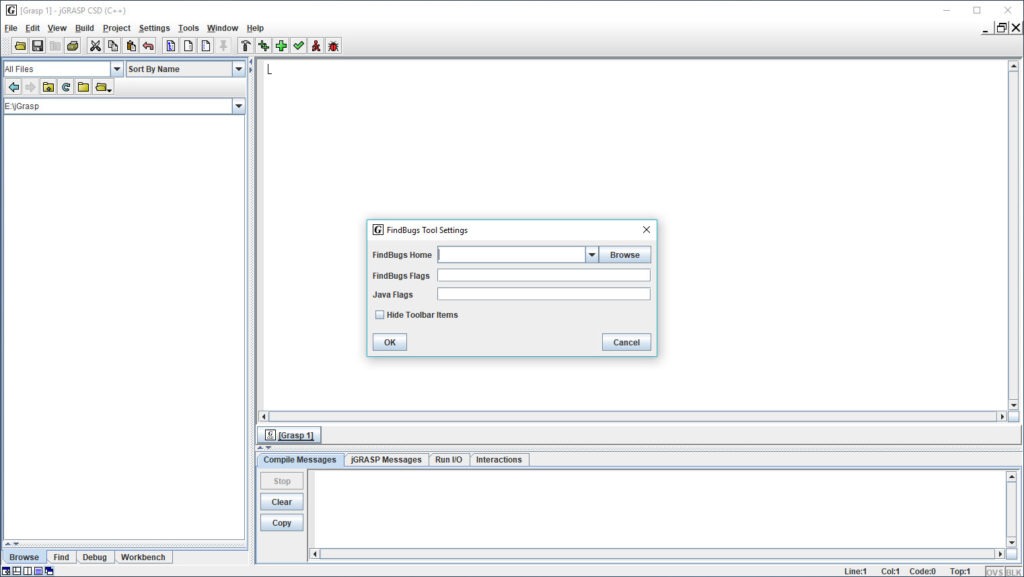The height and width of the screenshot is (577, 1024).
Task: Select the Compile Messages tab
Action: (x=300, y=460)
